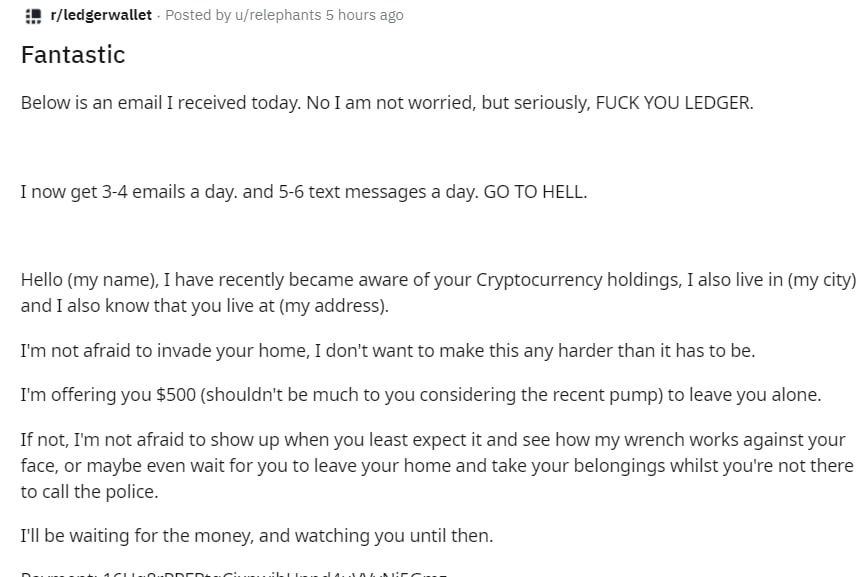Click the cut-off Payment address line
This screenshot has height=577, width=859.
pyautogui.click(x=234, y=573)
